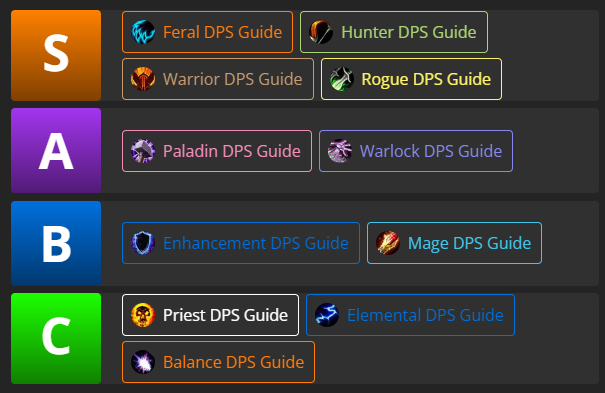Click the Mage fire icon

click(x=388, y=243)
